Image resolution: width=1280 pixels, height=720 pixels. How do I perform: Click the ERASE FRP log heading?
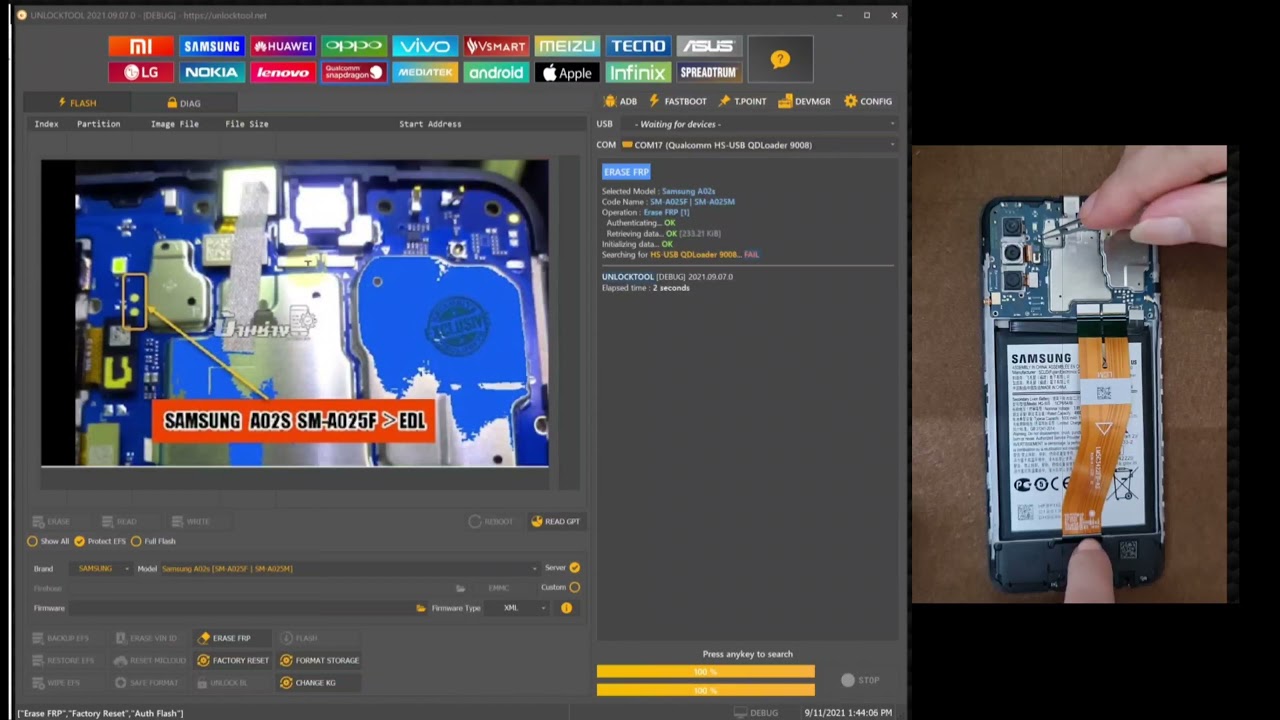(626, 172)
